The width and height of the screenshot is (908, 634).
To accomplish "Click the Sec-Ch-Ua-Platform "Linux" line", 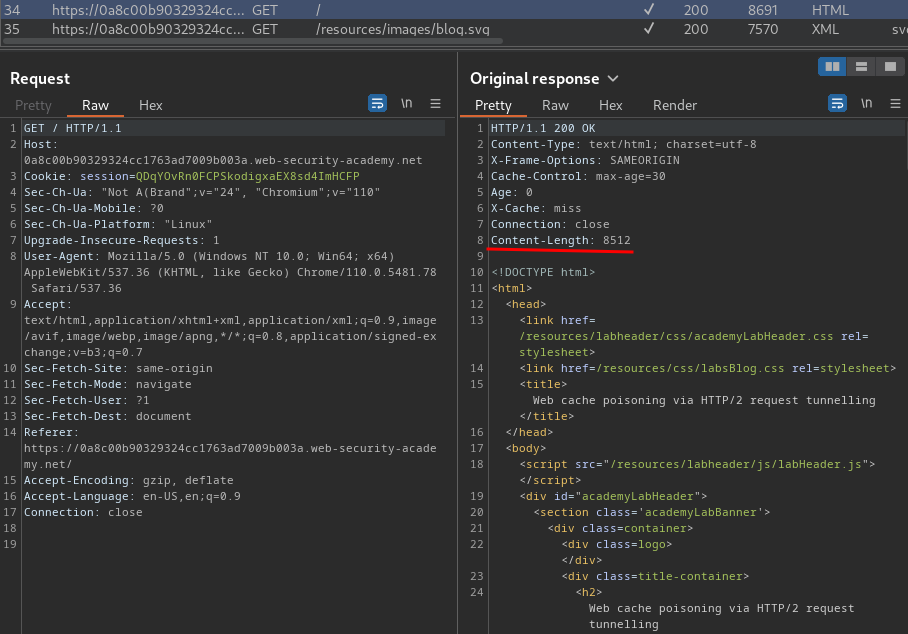I will click(118, 224).
